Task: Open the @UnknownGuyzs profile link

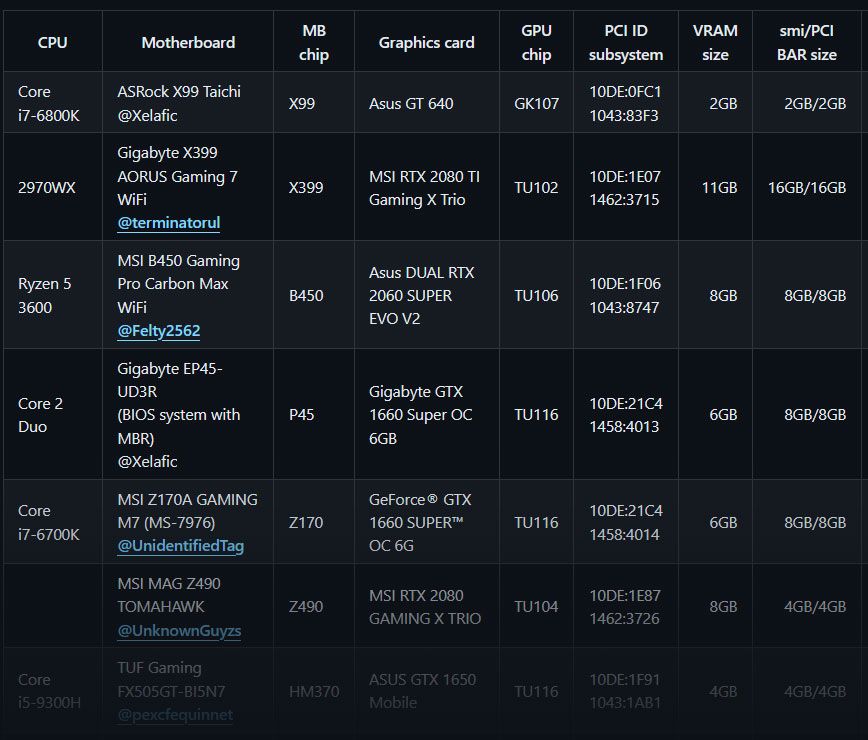Action: pyautogui.click(x=179, y=630)
